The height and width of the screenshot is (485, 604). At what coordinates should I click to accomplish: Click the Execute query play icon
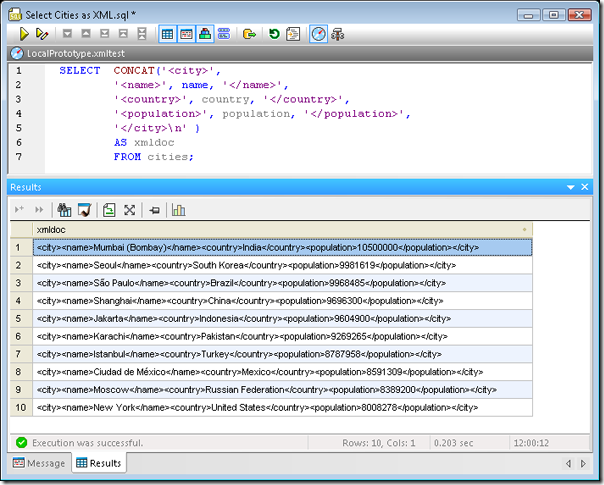click(x=25, y=33)
